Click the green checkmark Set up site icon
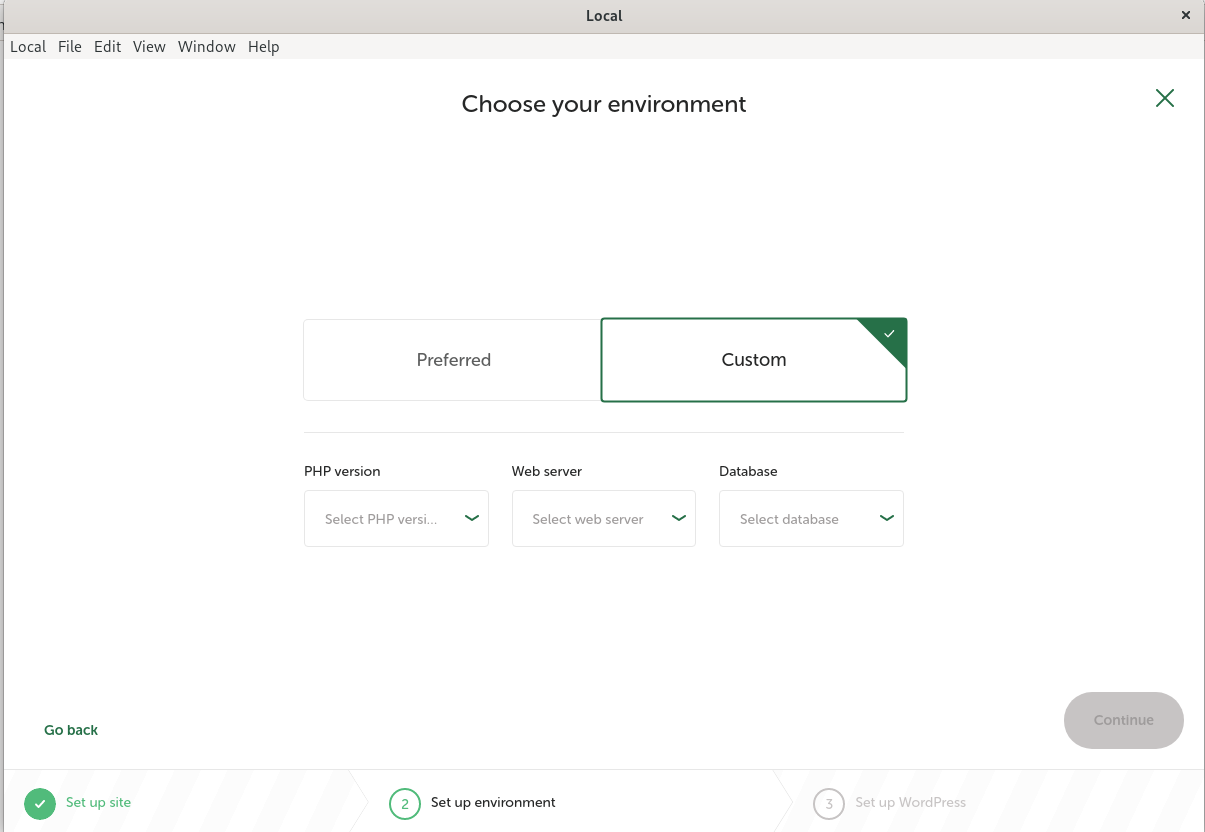This screenshot has width=1205, height=832. pyautogui.click(x=40, y=803)
